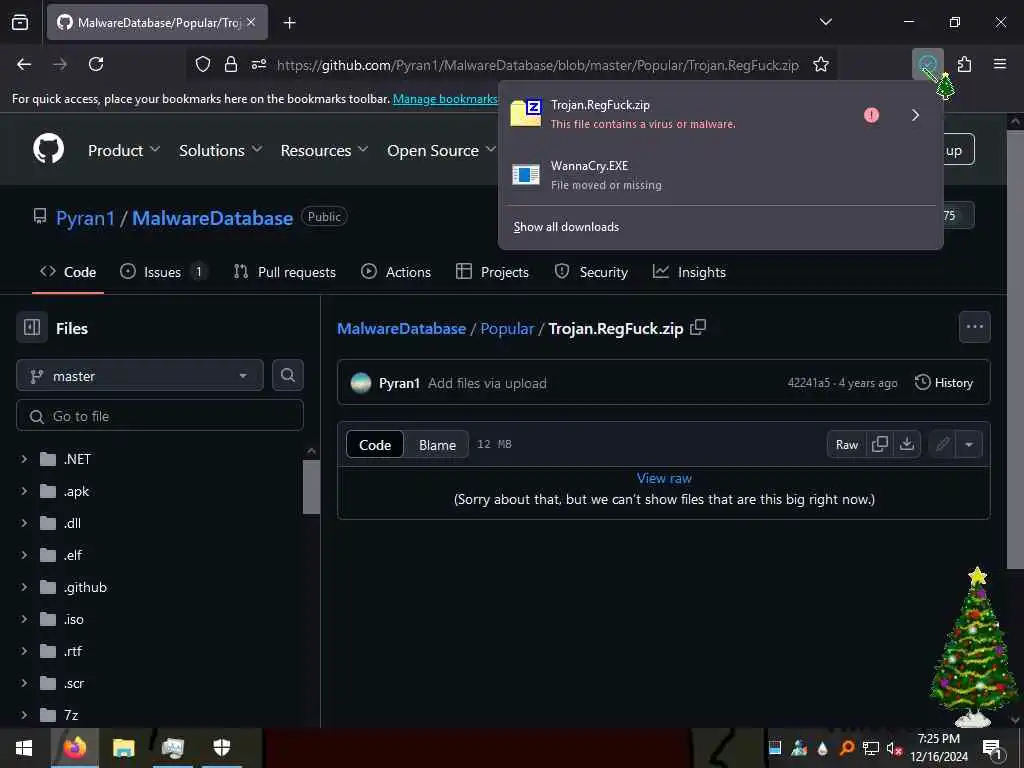The width and height of the screenshot is (1024, 768).
Task: Open the master branch dropdown
Action: click(140, 376)
